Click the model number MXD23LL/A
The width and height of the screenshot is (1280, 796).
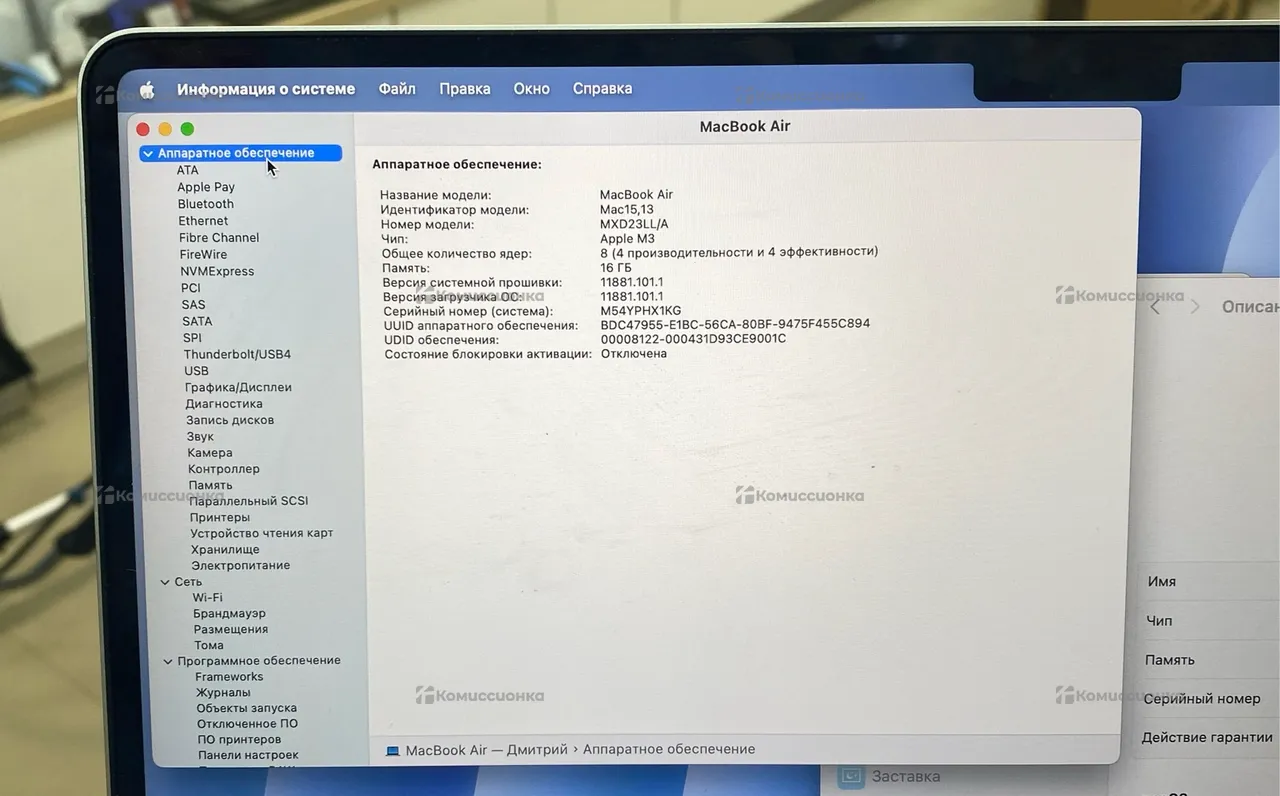634,225
